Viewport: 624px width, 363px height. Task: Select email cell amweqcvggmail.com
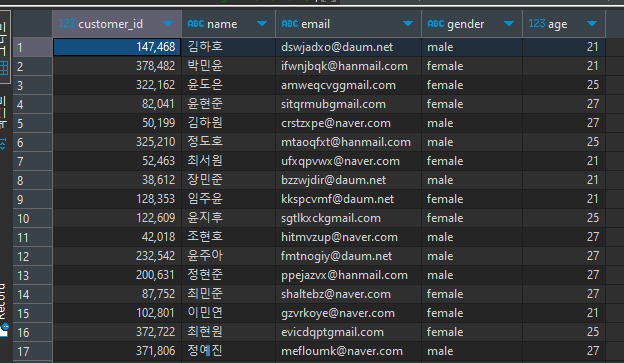(x=349, y=85)
